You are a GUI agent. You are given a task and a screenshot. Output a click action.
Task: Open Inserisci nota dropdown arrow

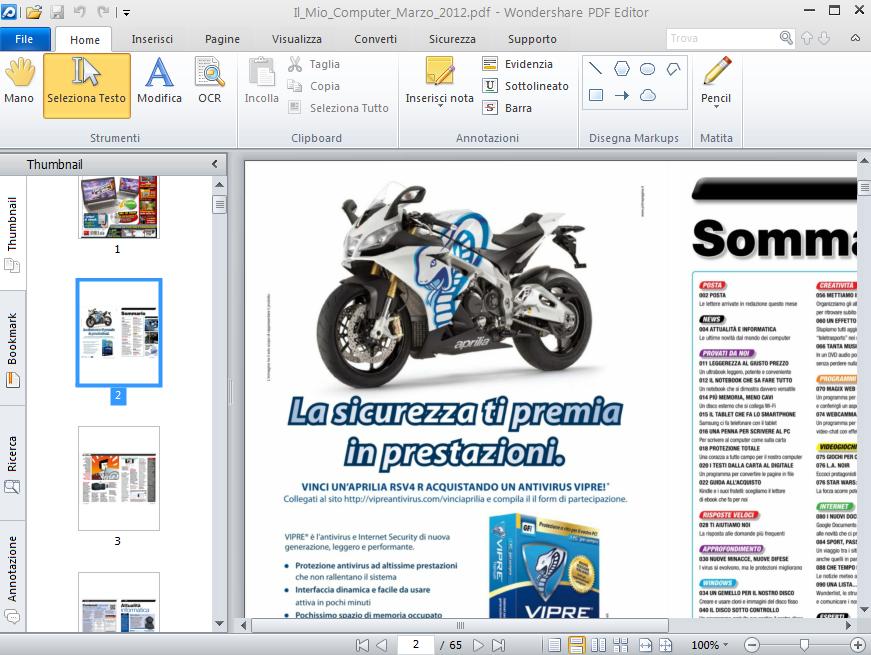click(x=440, y=106)
